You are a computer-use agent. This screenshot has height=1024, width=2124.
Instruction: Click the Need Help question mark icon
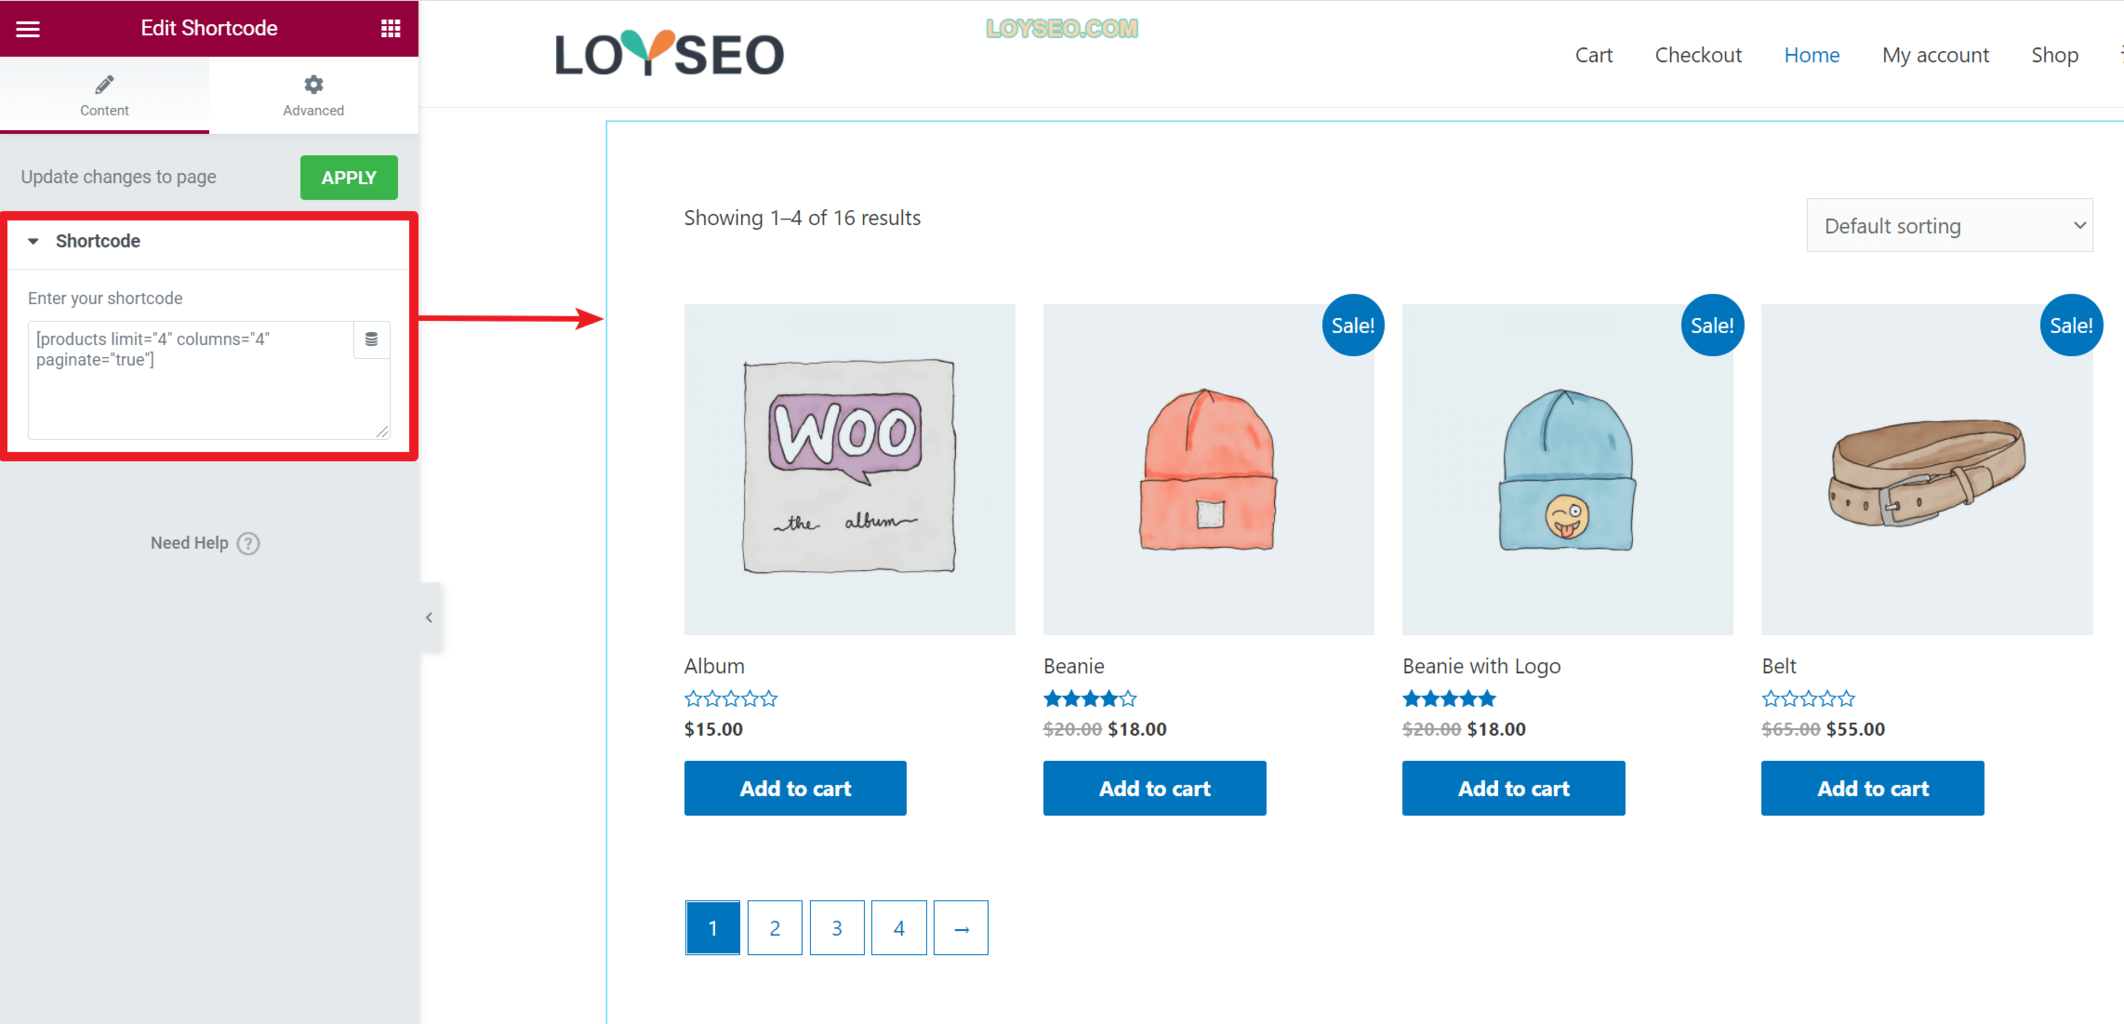[249, 543]
